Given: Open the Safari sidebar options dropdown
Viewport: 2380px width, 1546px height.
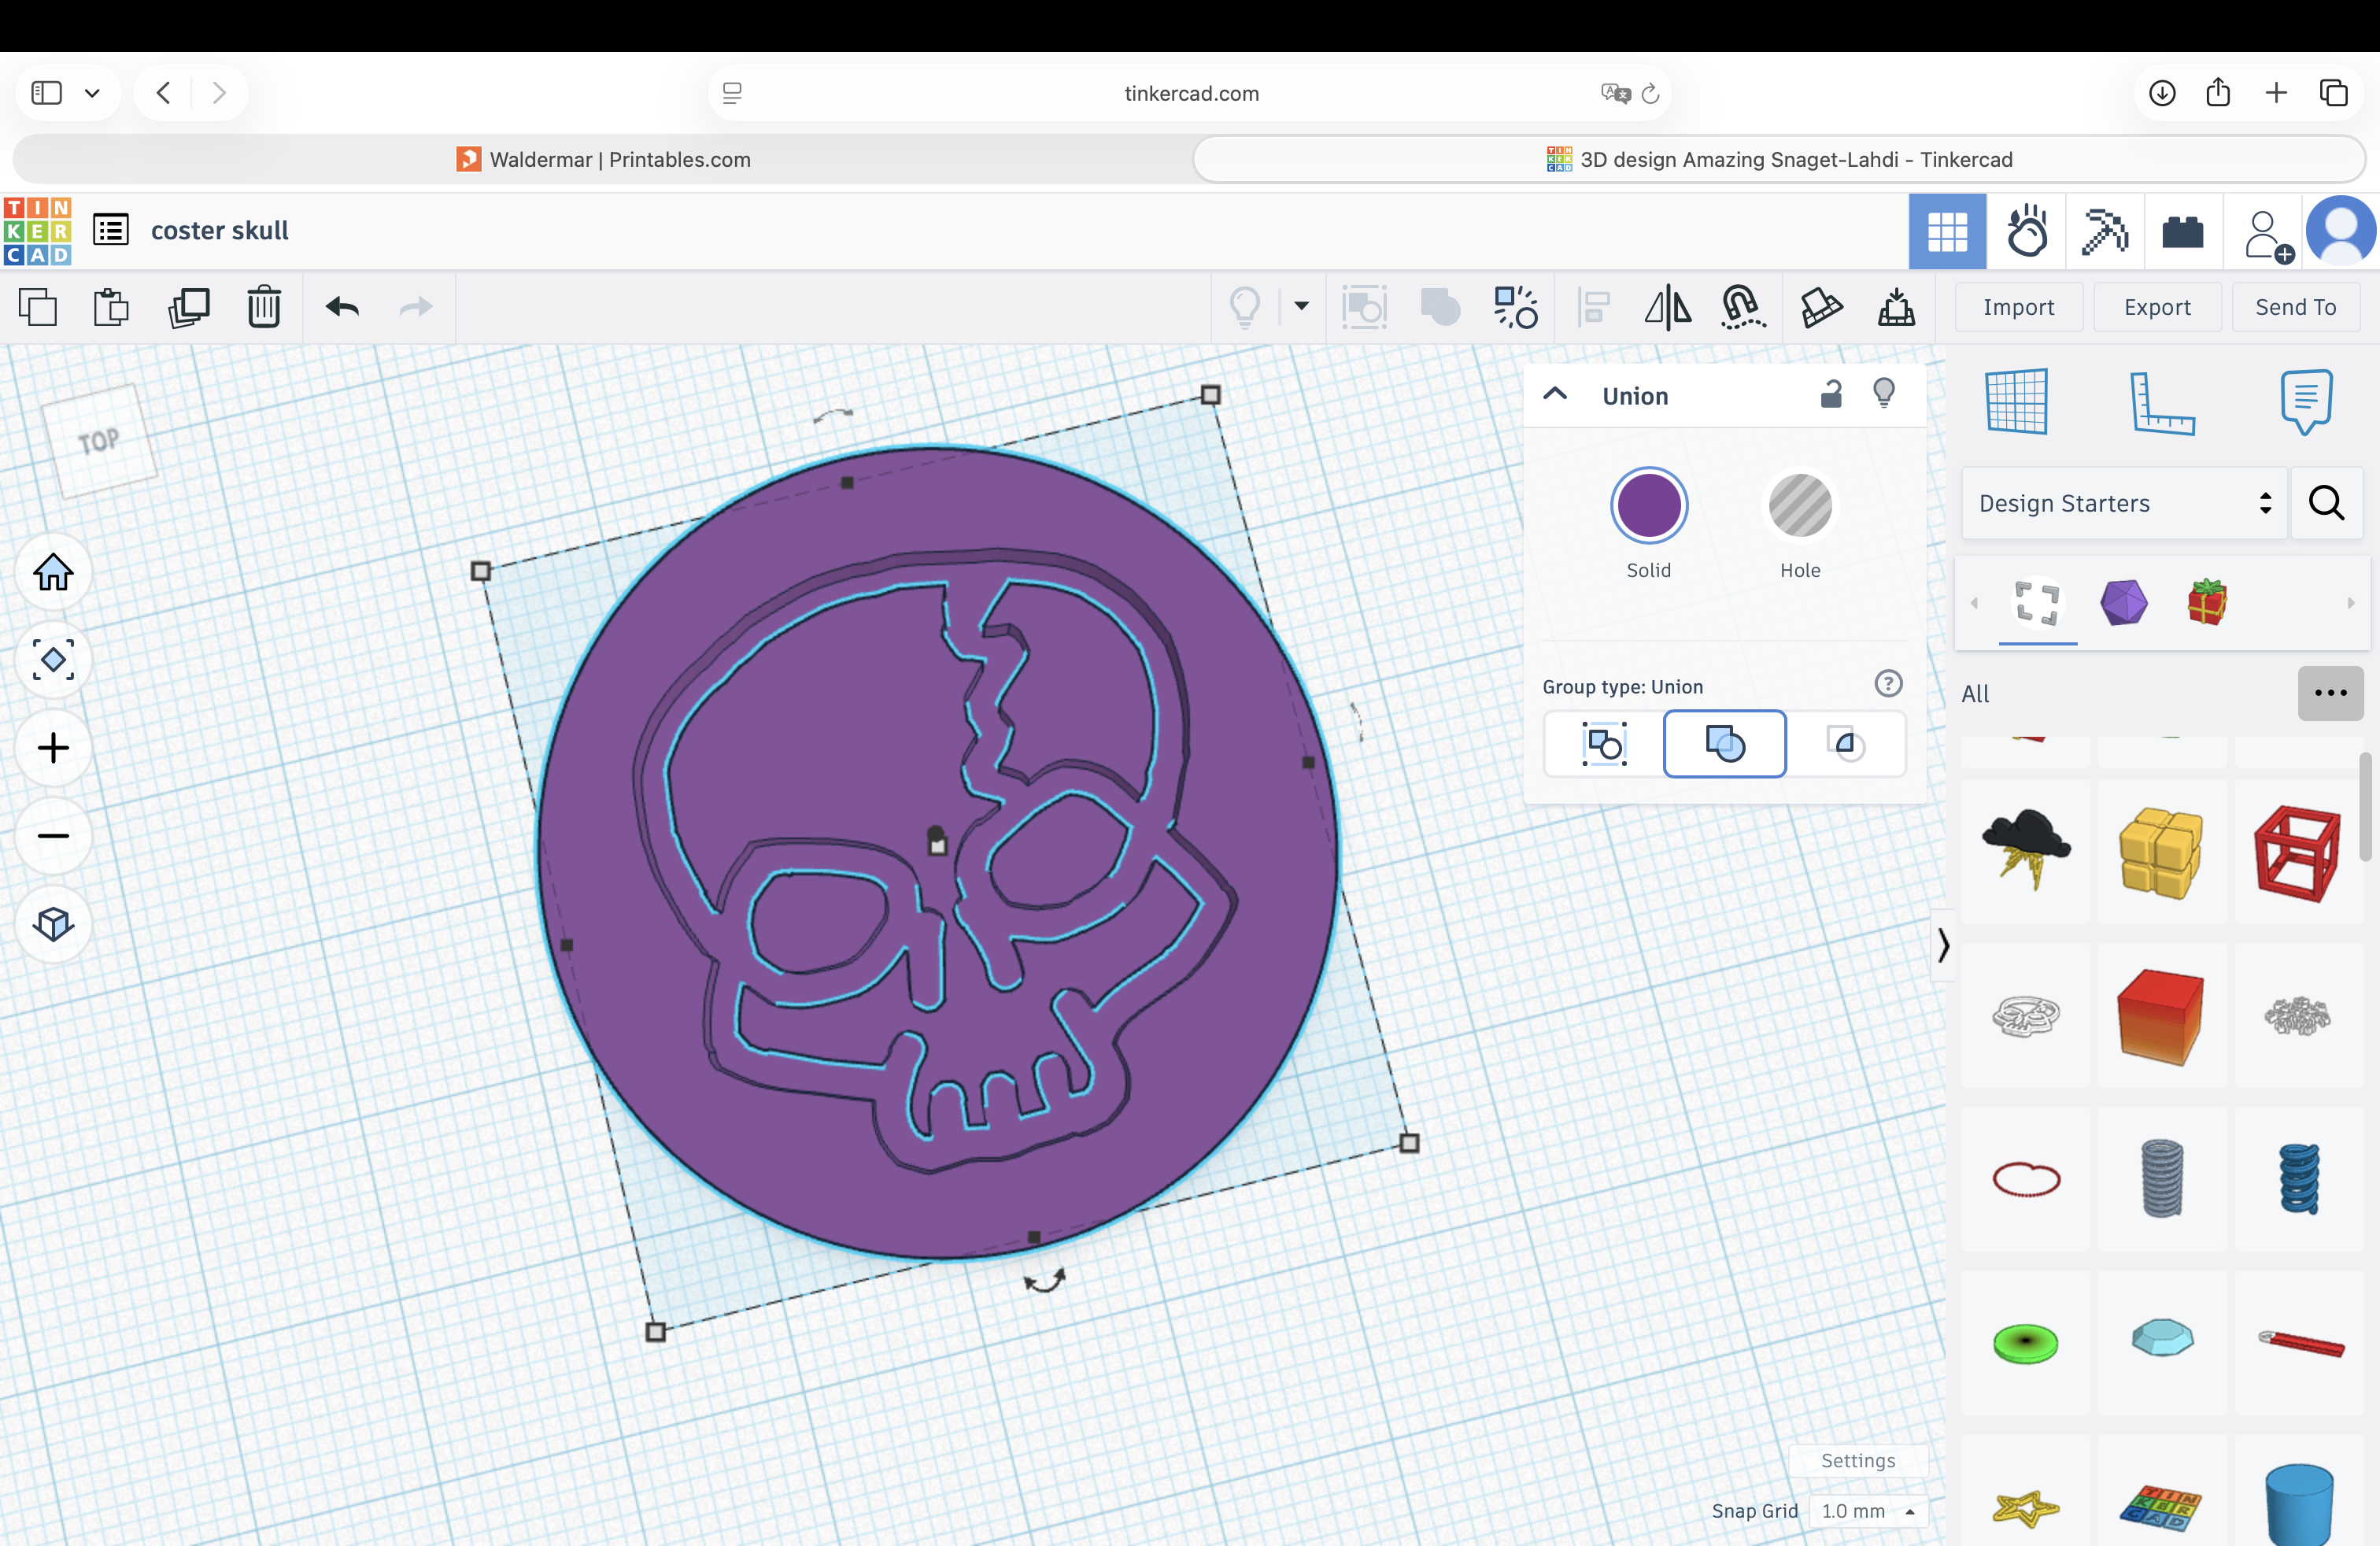Looking at the screenshot, I should tap(92, 94).
